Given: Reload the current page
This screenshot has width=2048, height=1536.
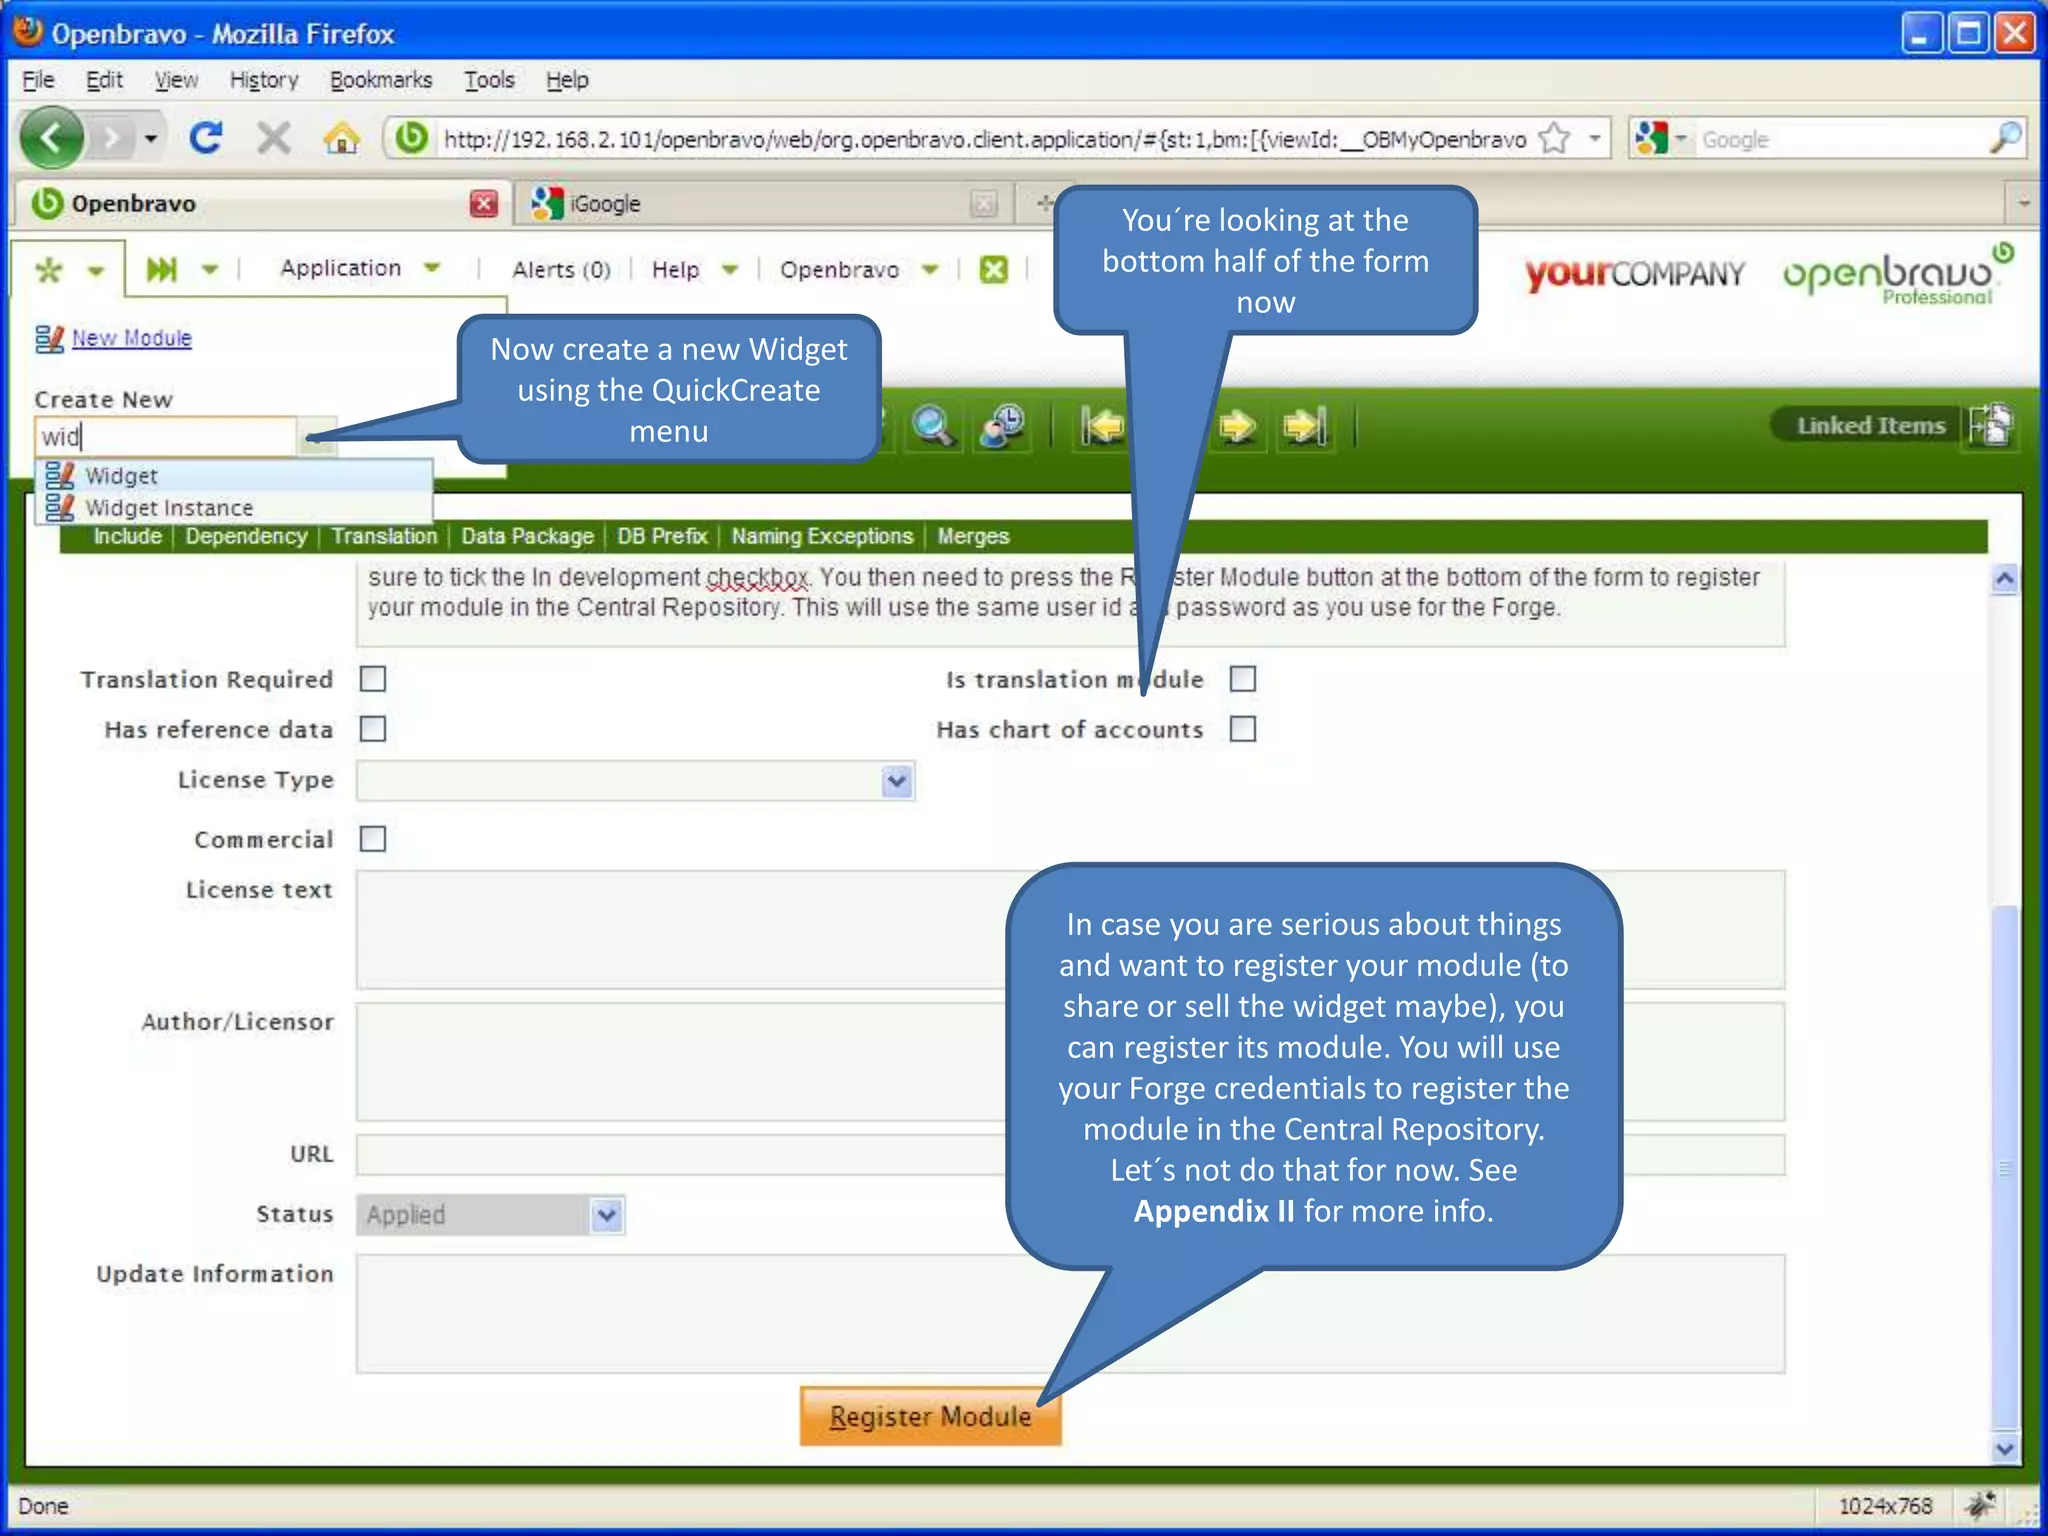Looking at the screenshot, I should (206, 138).
